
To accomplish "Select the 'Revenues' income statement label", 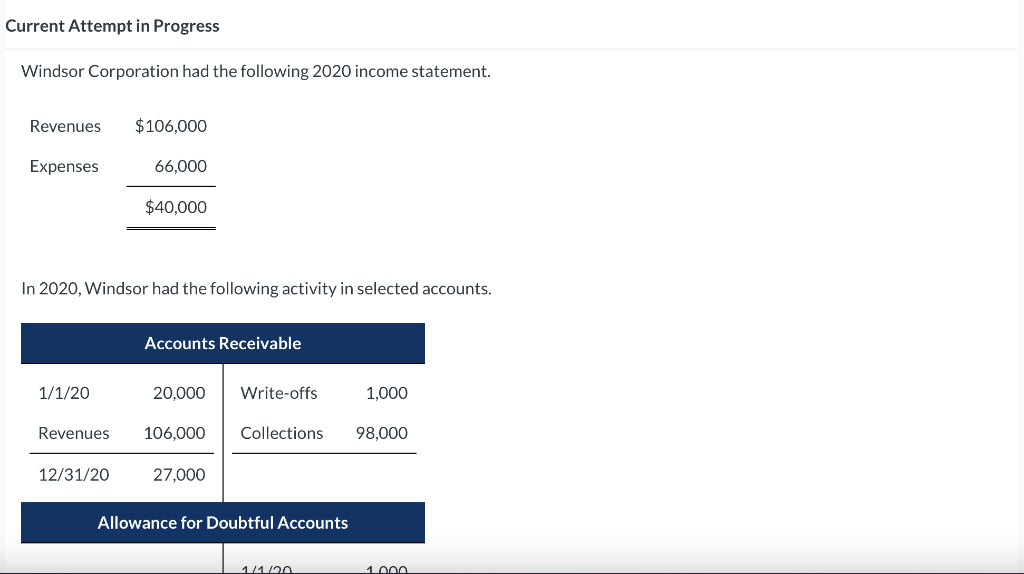I will (65, 126).
